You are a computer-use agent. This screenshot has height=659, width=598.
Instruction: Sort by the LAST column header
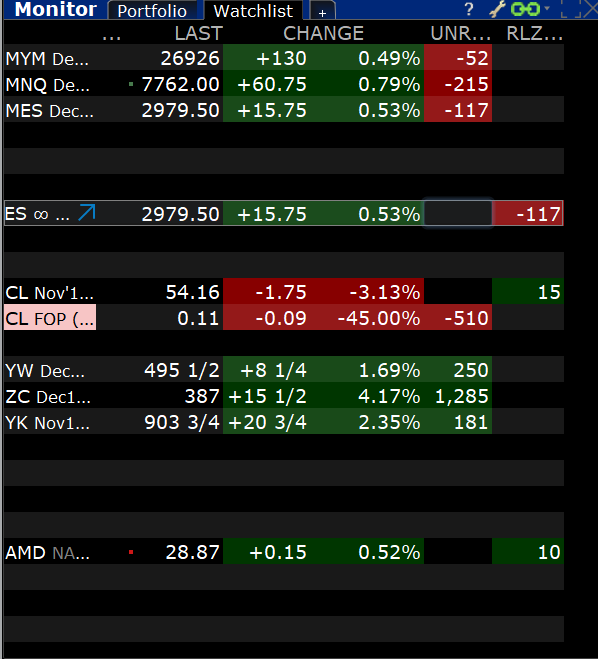pos(198,34)
